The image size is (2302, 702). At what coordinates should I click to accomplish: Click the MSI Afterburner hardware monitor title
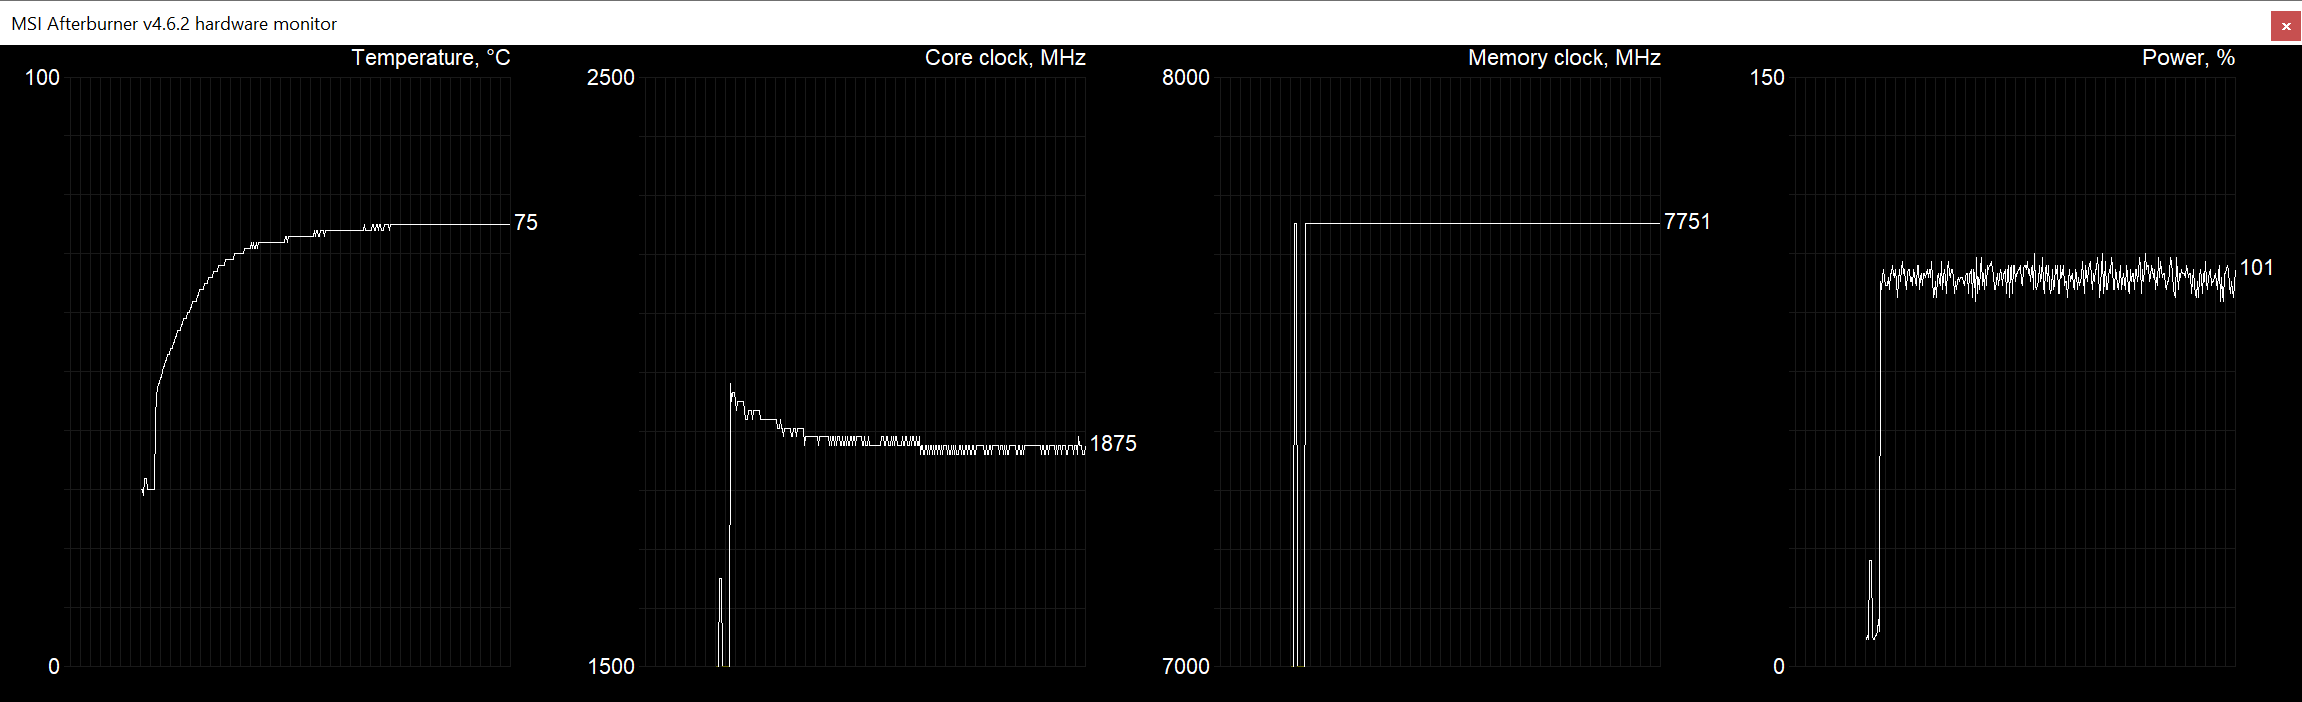pos(174,24)
